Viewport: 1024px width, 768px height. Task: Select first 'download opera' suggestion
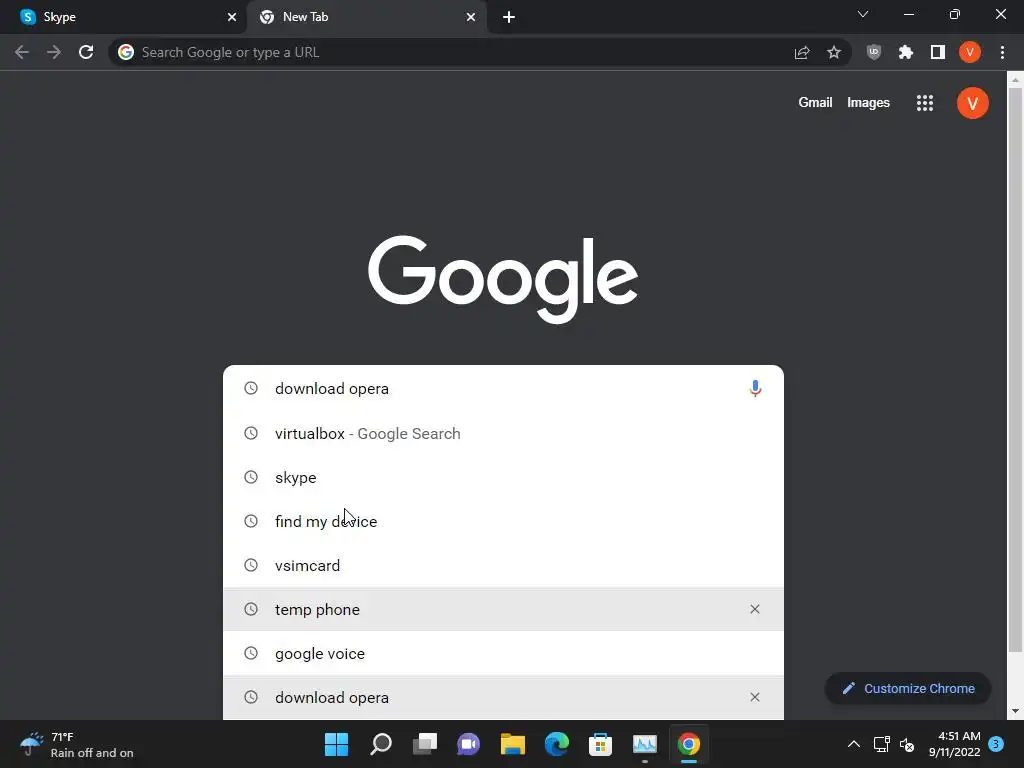pos(503,389)
